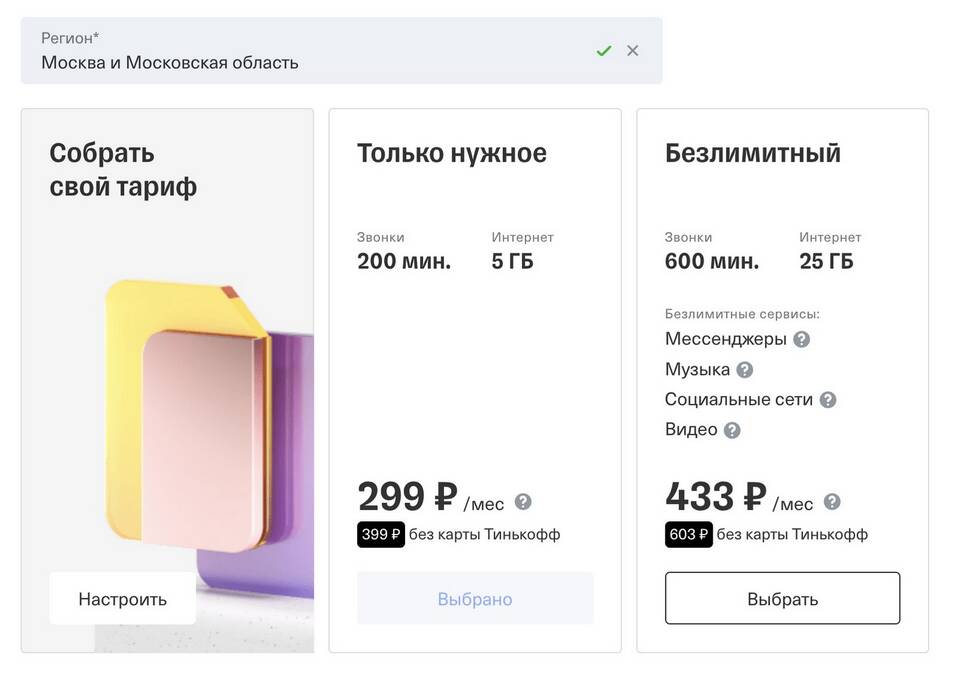Click the Мессенджеры service label
960x675 pixels.
tap(726, 339)
